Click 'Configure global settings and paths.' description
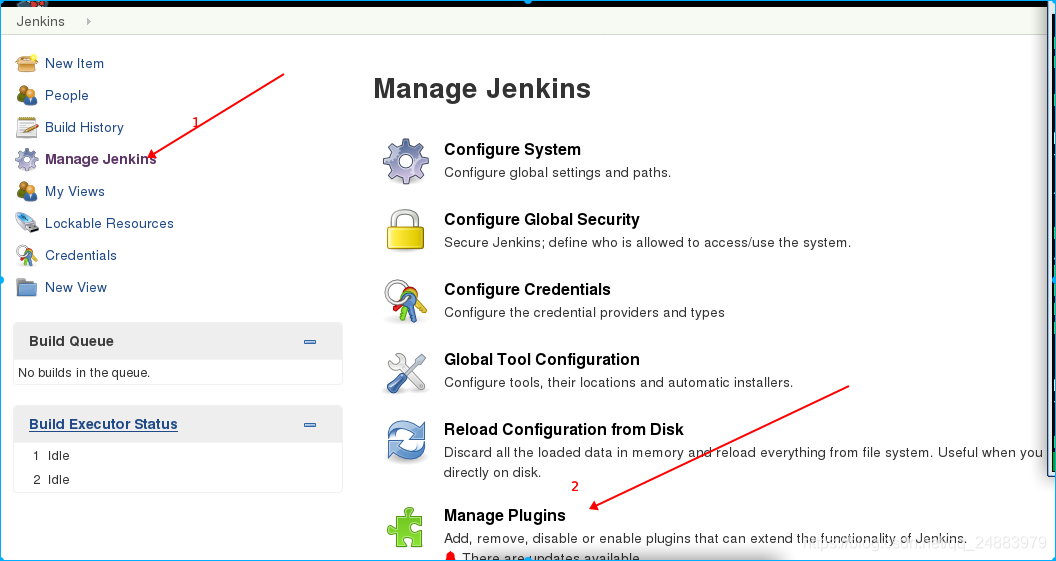This screenshot has height=561, width=1056. (558, 173)
